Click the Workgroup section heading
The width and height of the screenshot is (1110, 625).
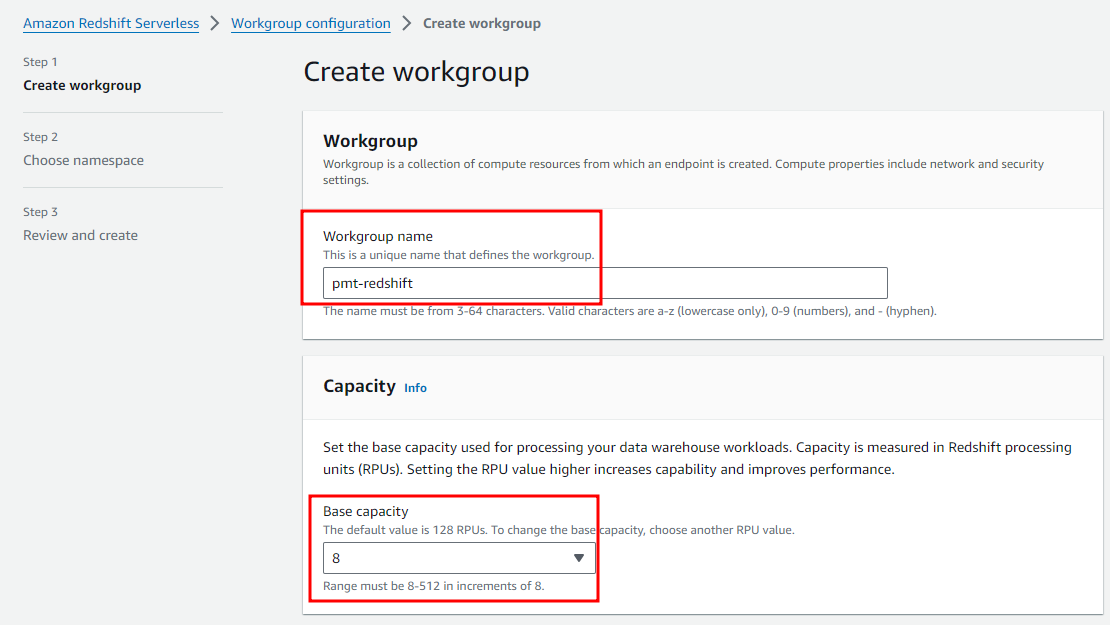370,141
